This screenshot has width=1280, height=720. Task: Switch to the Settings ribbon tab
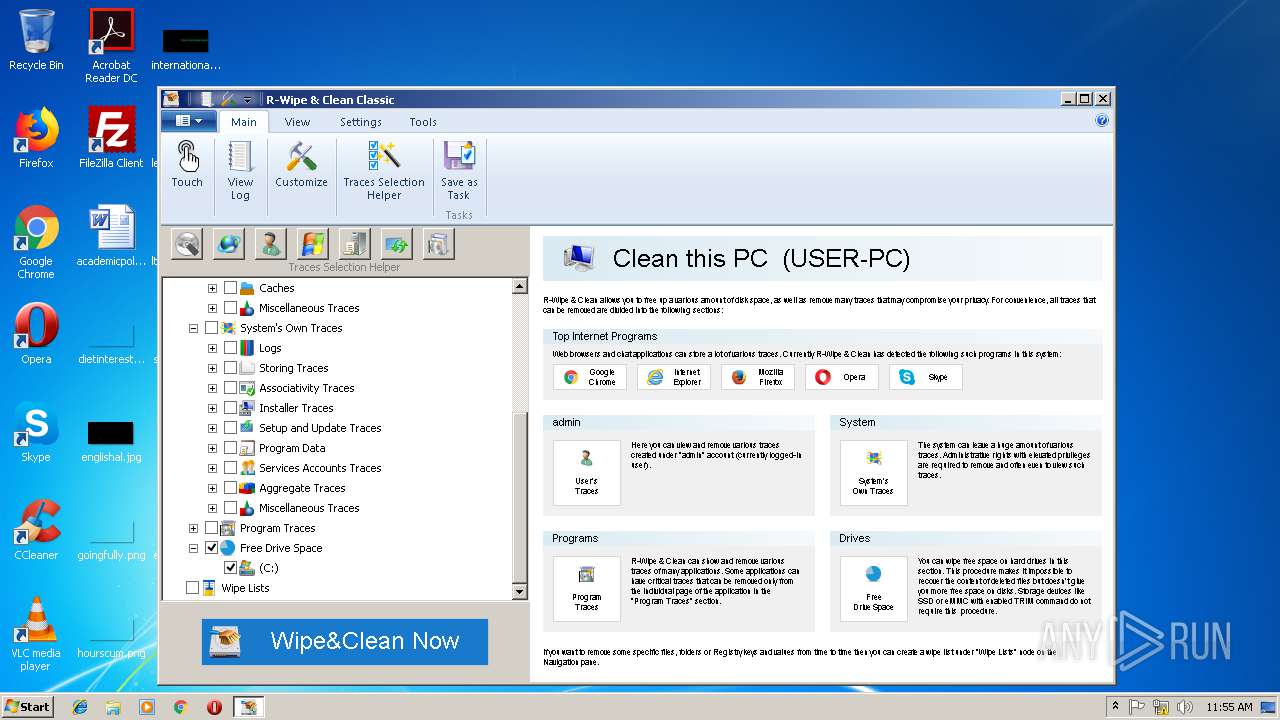pyautogui.click(x=360, y=122)
